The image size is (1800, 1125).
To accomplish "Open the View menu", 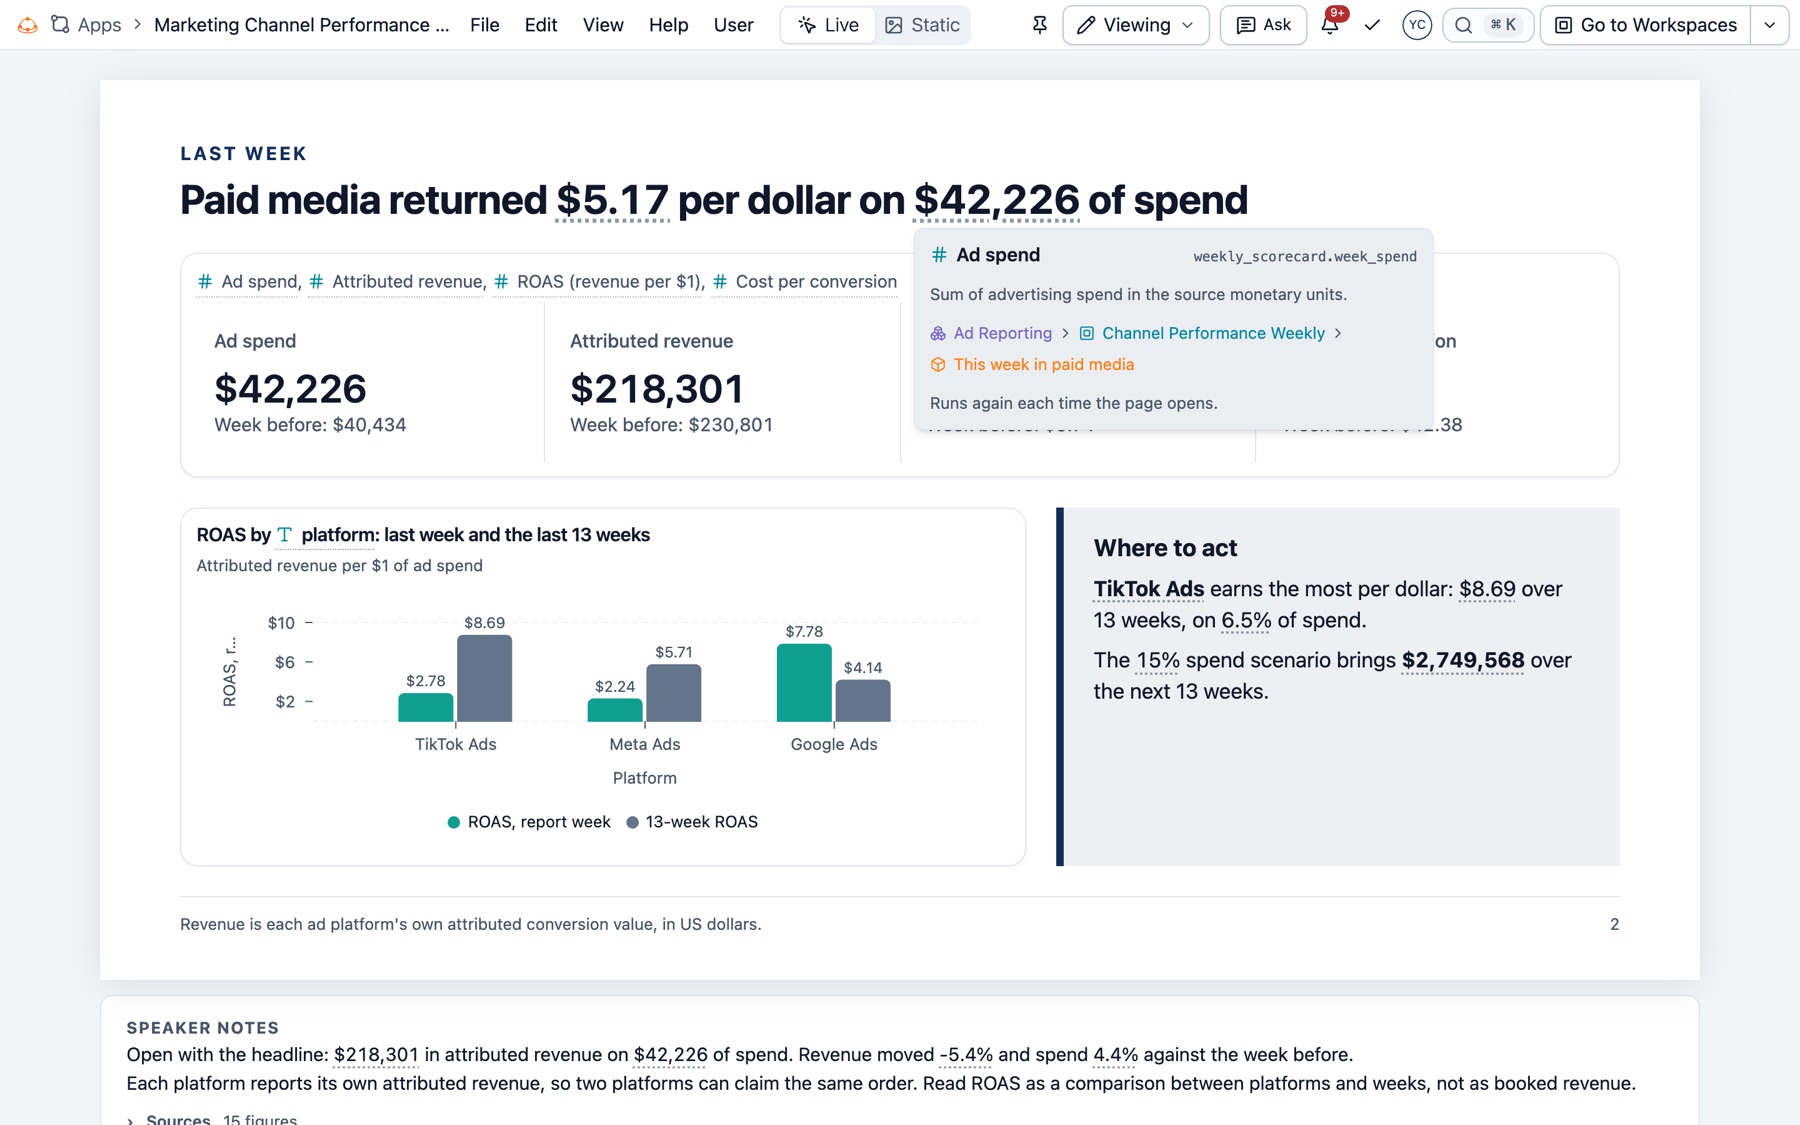I will [x=603, y=25].
